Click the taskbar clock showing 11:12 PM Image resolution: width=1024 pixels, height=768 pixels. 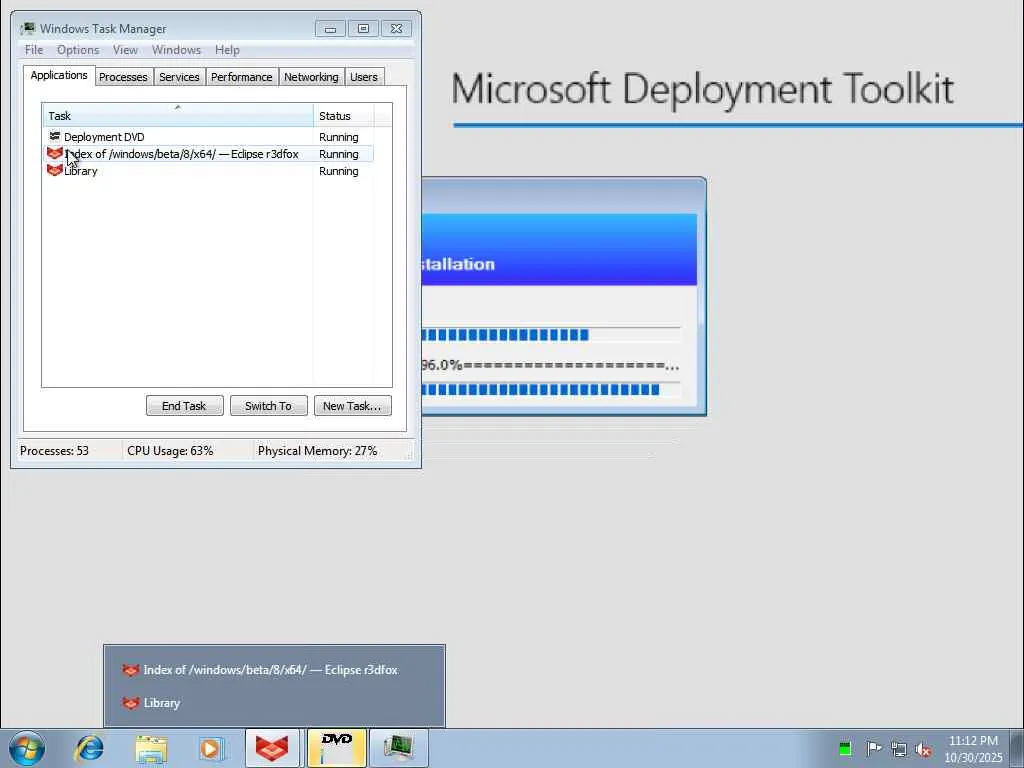[x=973, y=749]
